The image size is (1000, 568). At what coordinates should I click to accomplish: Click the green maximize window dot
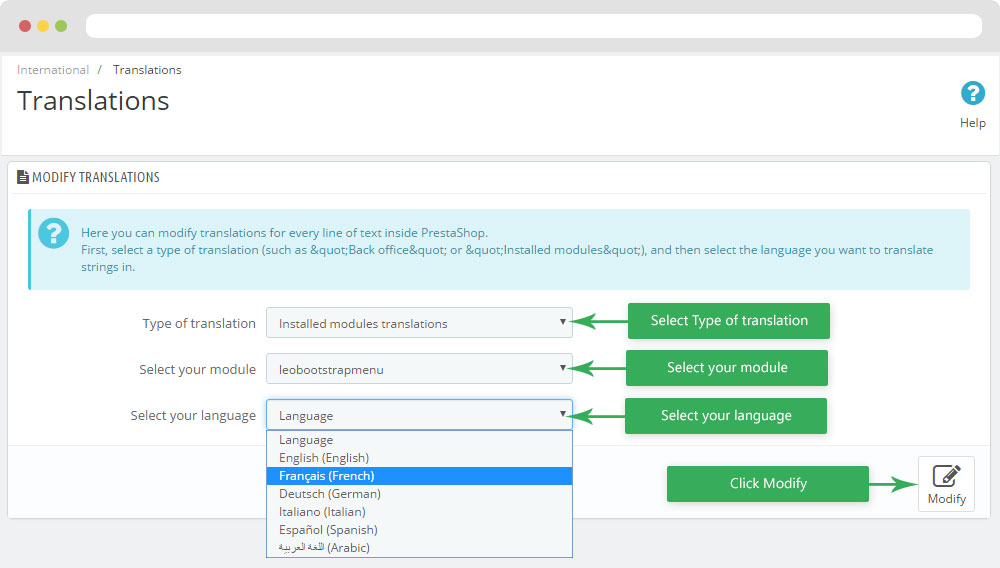pos(61,26)
